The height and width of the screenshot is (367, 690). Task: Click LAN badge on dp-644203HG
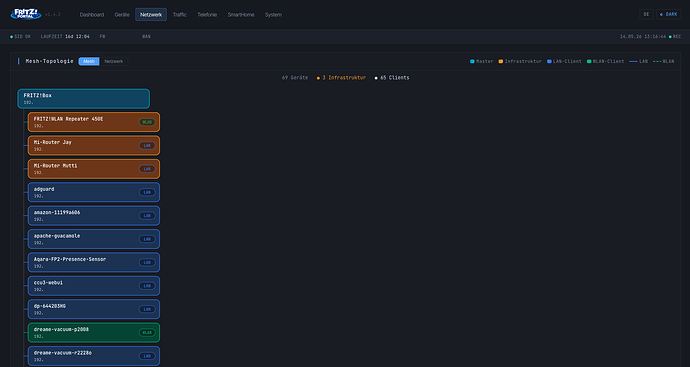147,309
